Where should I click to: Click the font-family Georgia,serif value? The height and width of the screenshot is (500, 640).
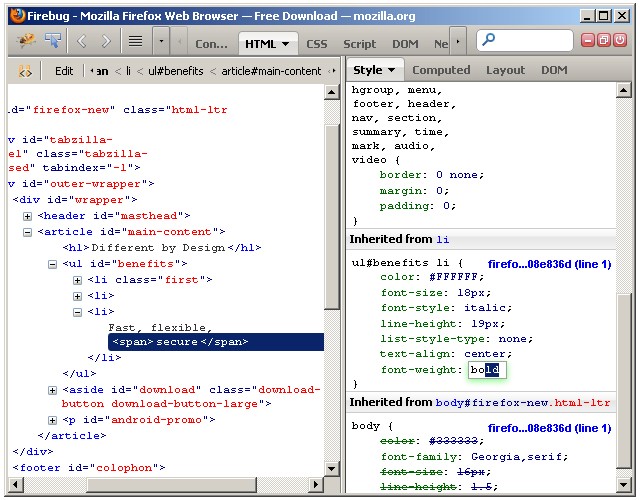519,457
